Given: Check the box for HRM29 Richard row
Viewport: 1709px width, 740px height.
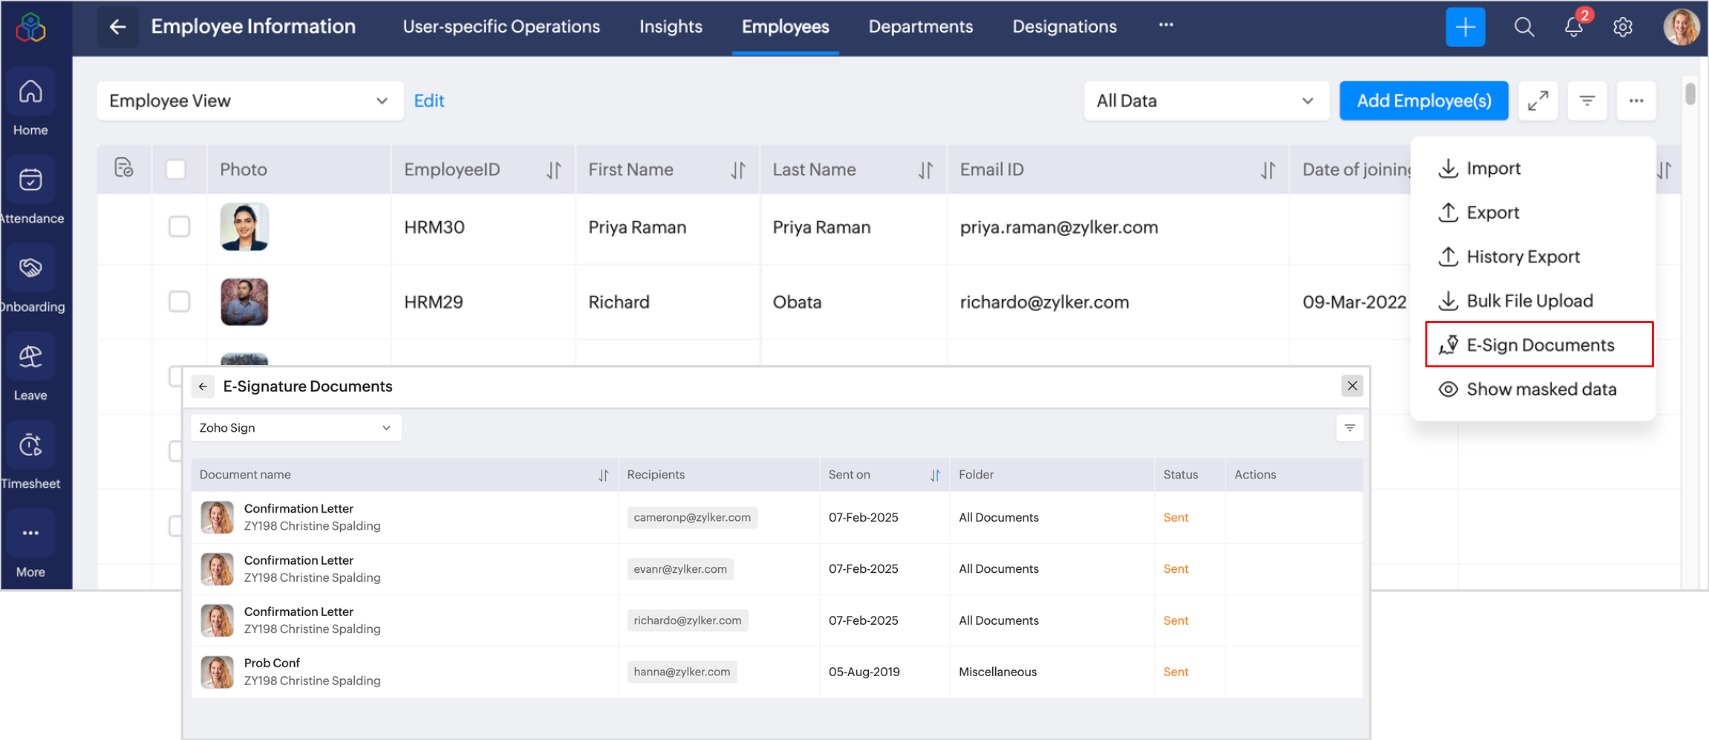Looking at the screenshot, I should [179, 302].
